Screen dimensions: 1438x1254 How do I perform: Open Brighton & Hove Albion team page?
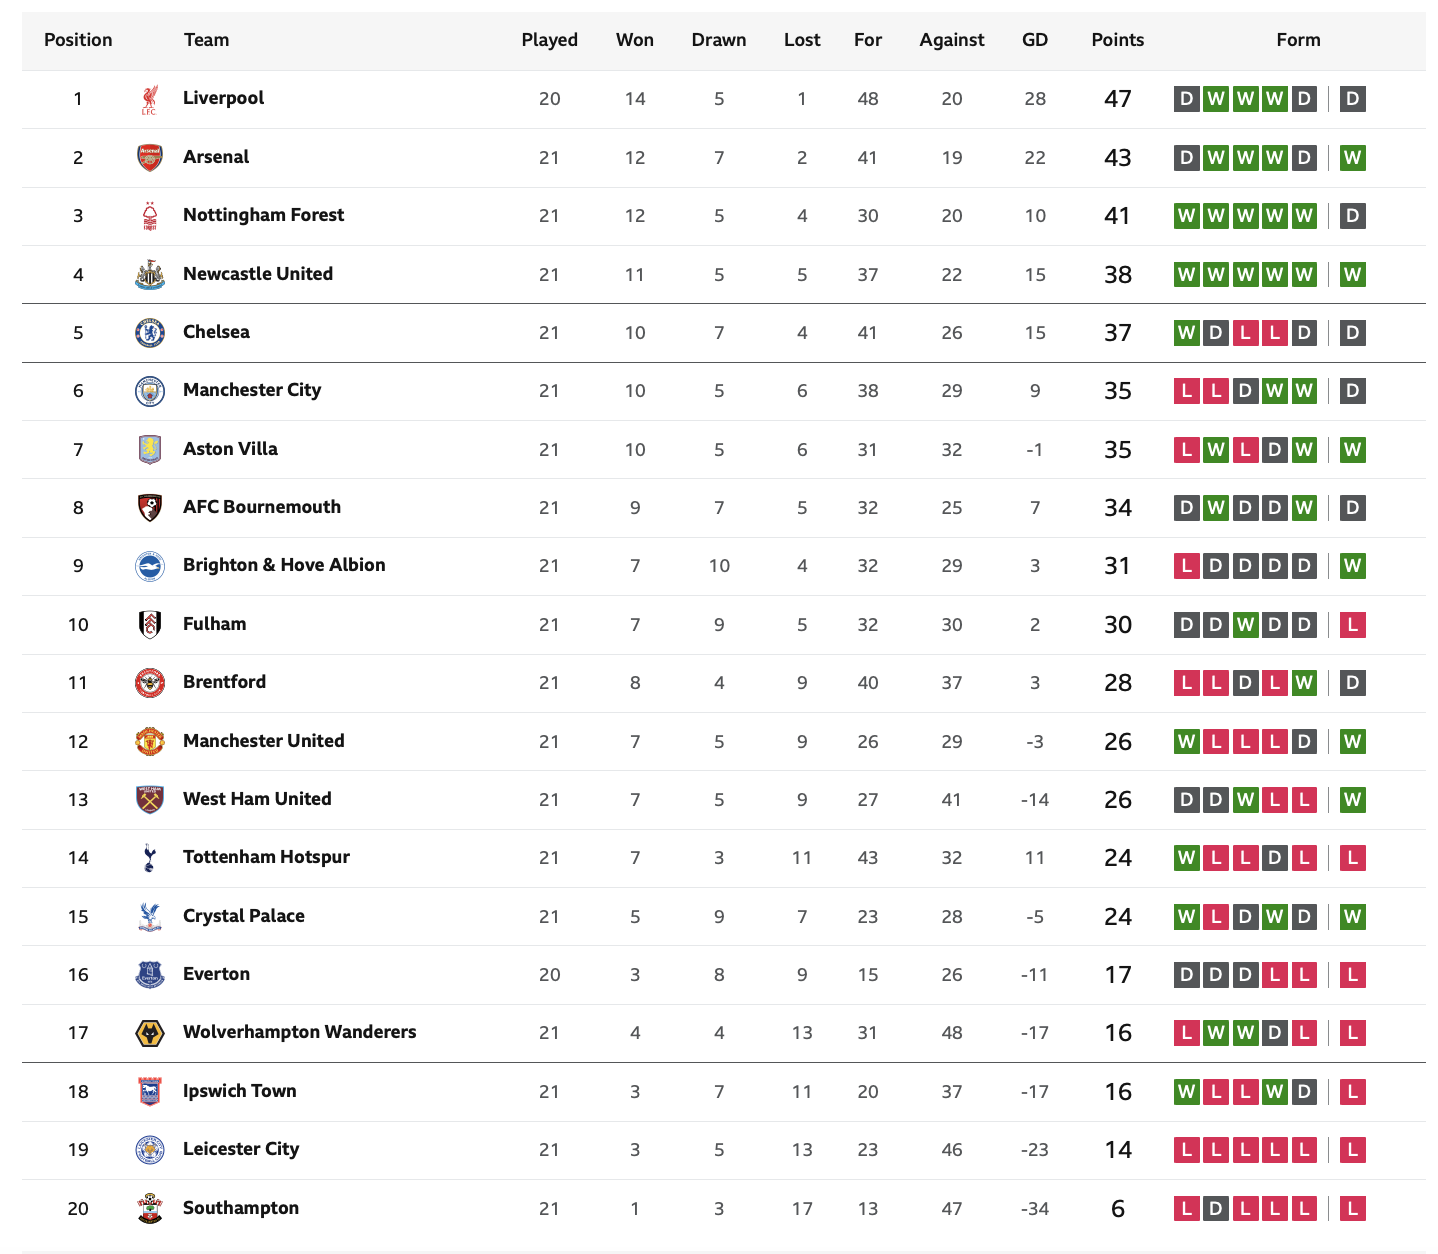pyautogui.click(x=284, y=565)
